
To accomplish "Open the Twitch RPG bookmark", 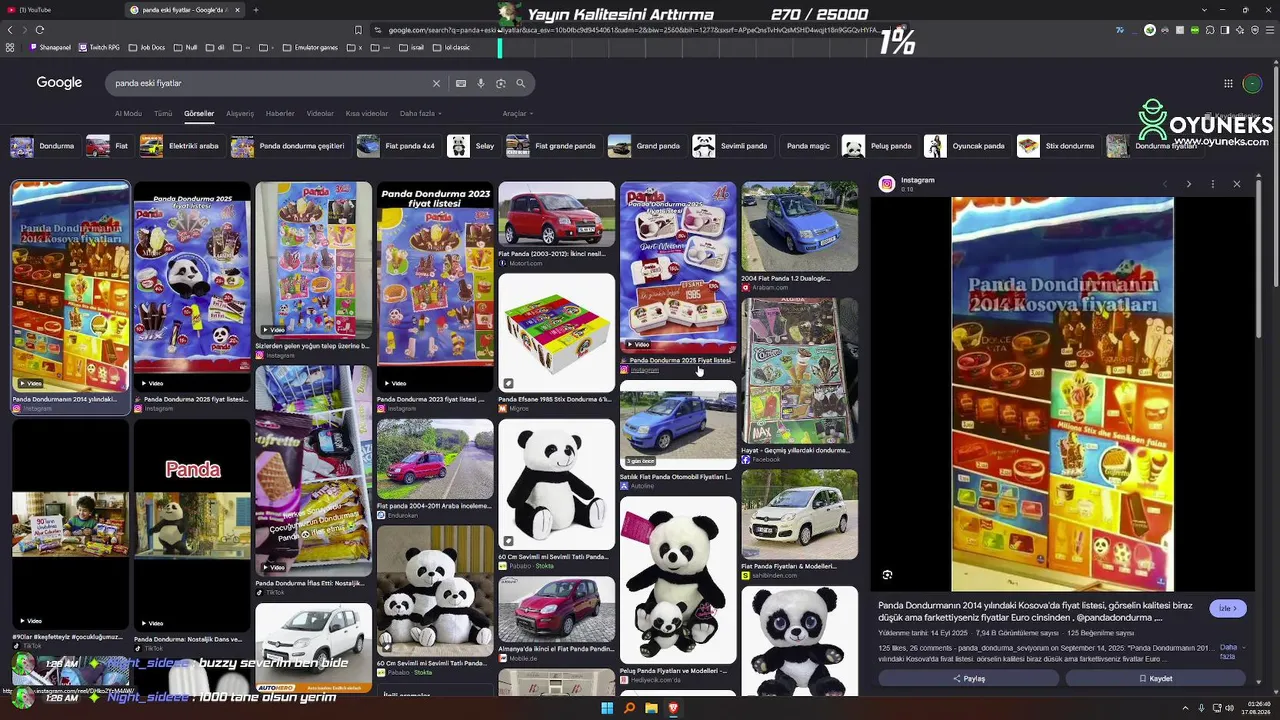I will (x=99, y=47).
